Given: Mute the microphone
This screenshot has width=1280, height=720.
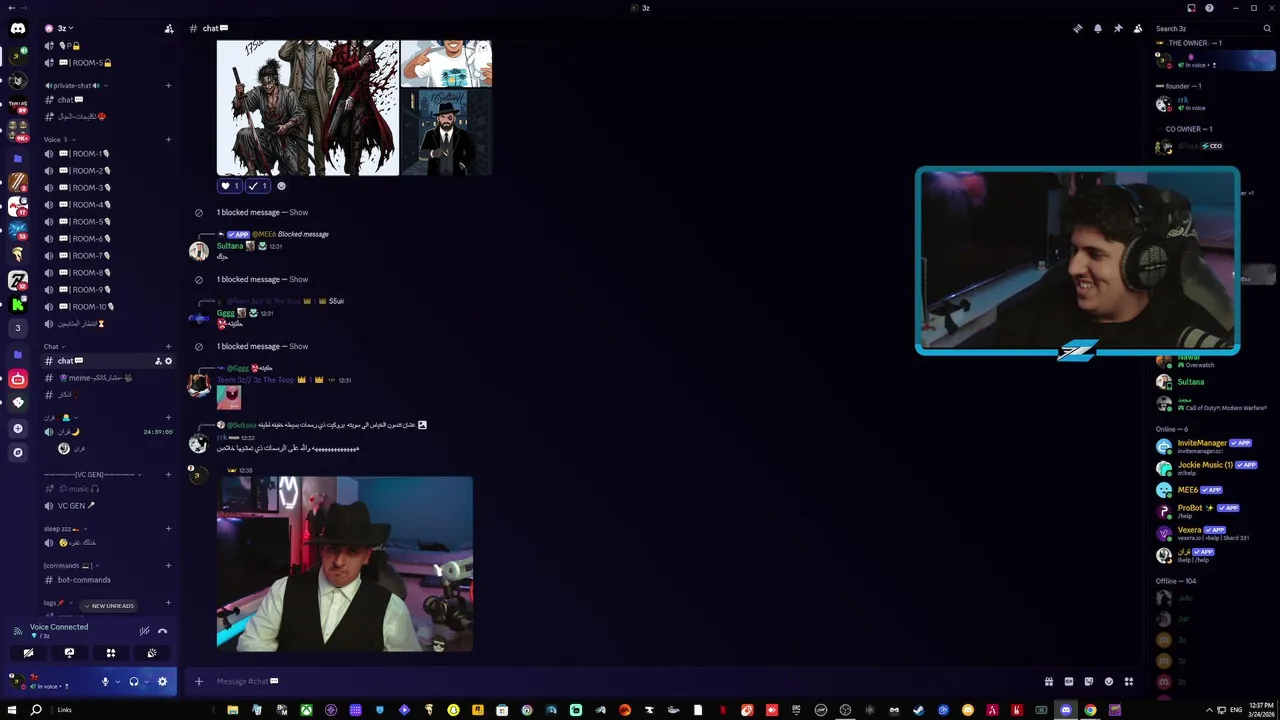Looking at the screenshot, I should [x=105, y=681].
